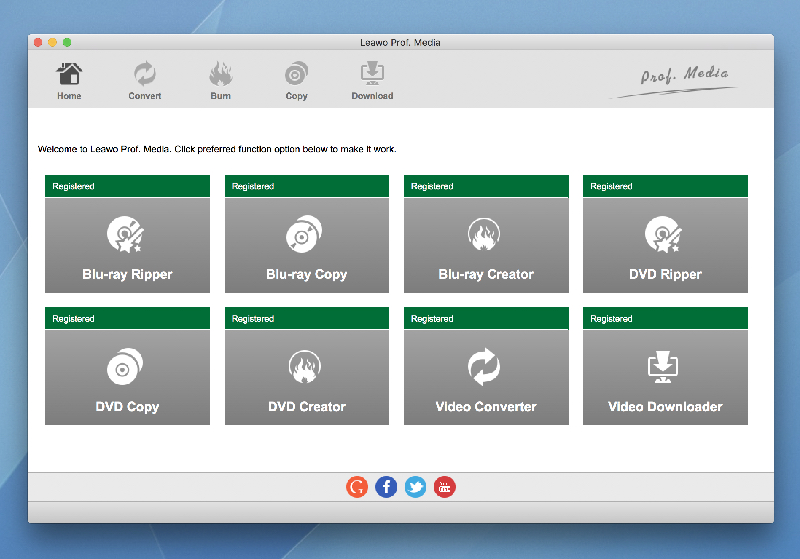800x559 pixels.
Task: Launch Blu-ray Creator via its label
Action: 486,274
